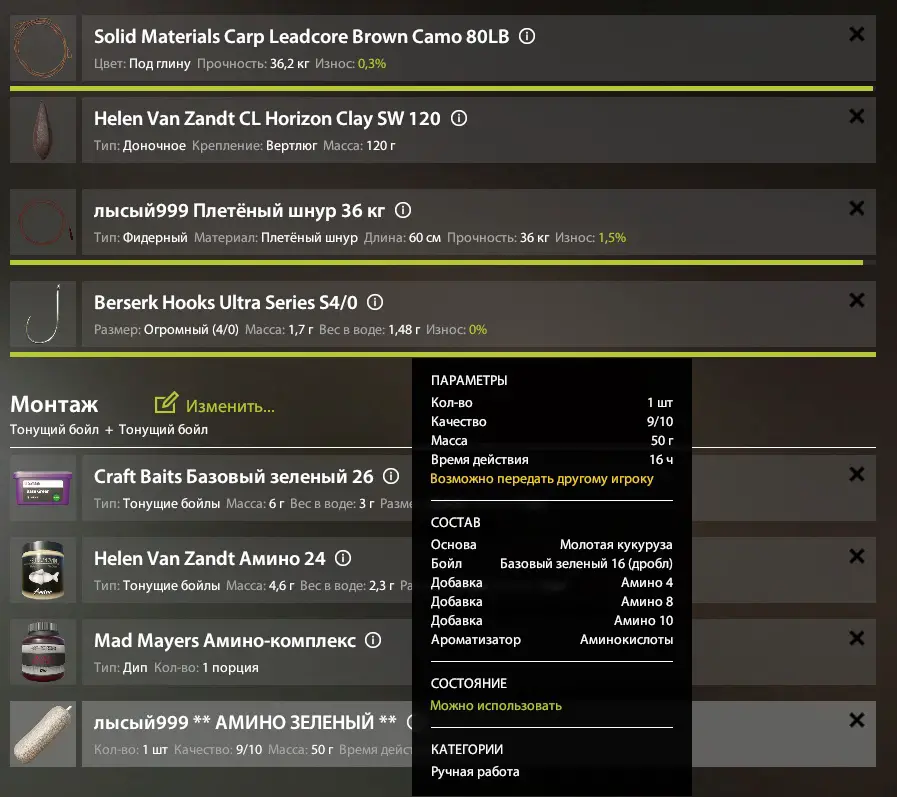View info for Berserk Hooks Ultra Series S4/0
This screenshot has height=797, width=897.
coord(375,302)
